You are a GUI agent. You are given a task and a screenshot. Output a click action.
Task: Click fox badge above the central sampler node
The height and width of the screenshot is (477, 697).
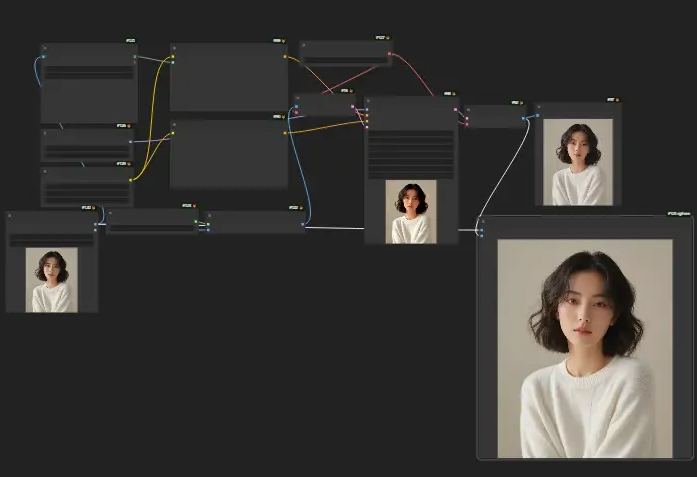click(454, 94)
